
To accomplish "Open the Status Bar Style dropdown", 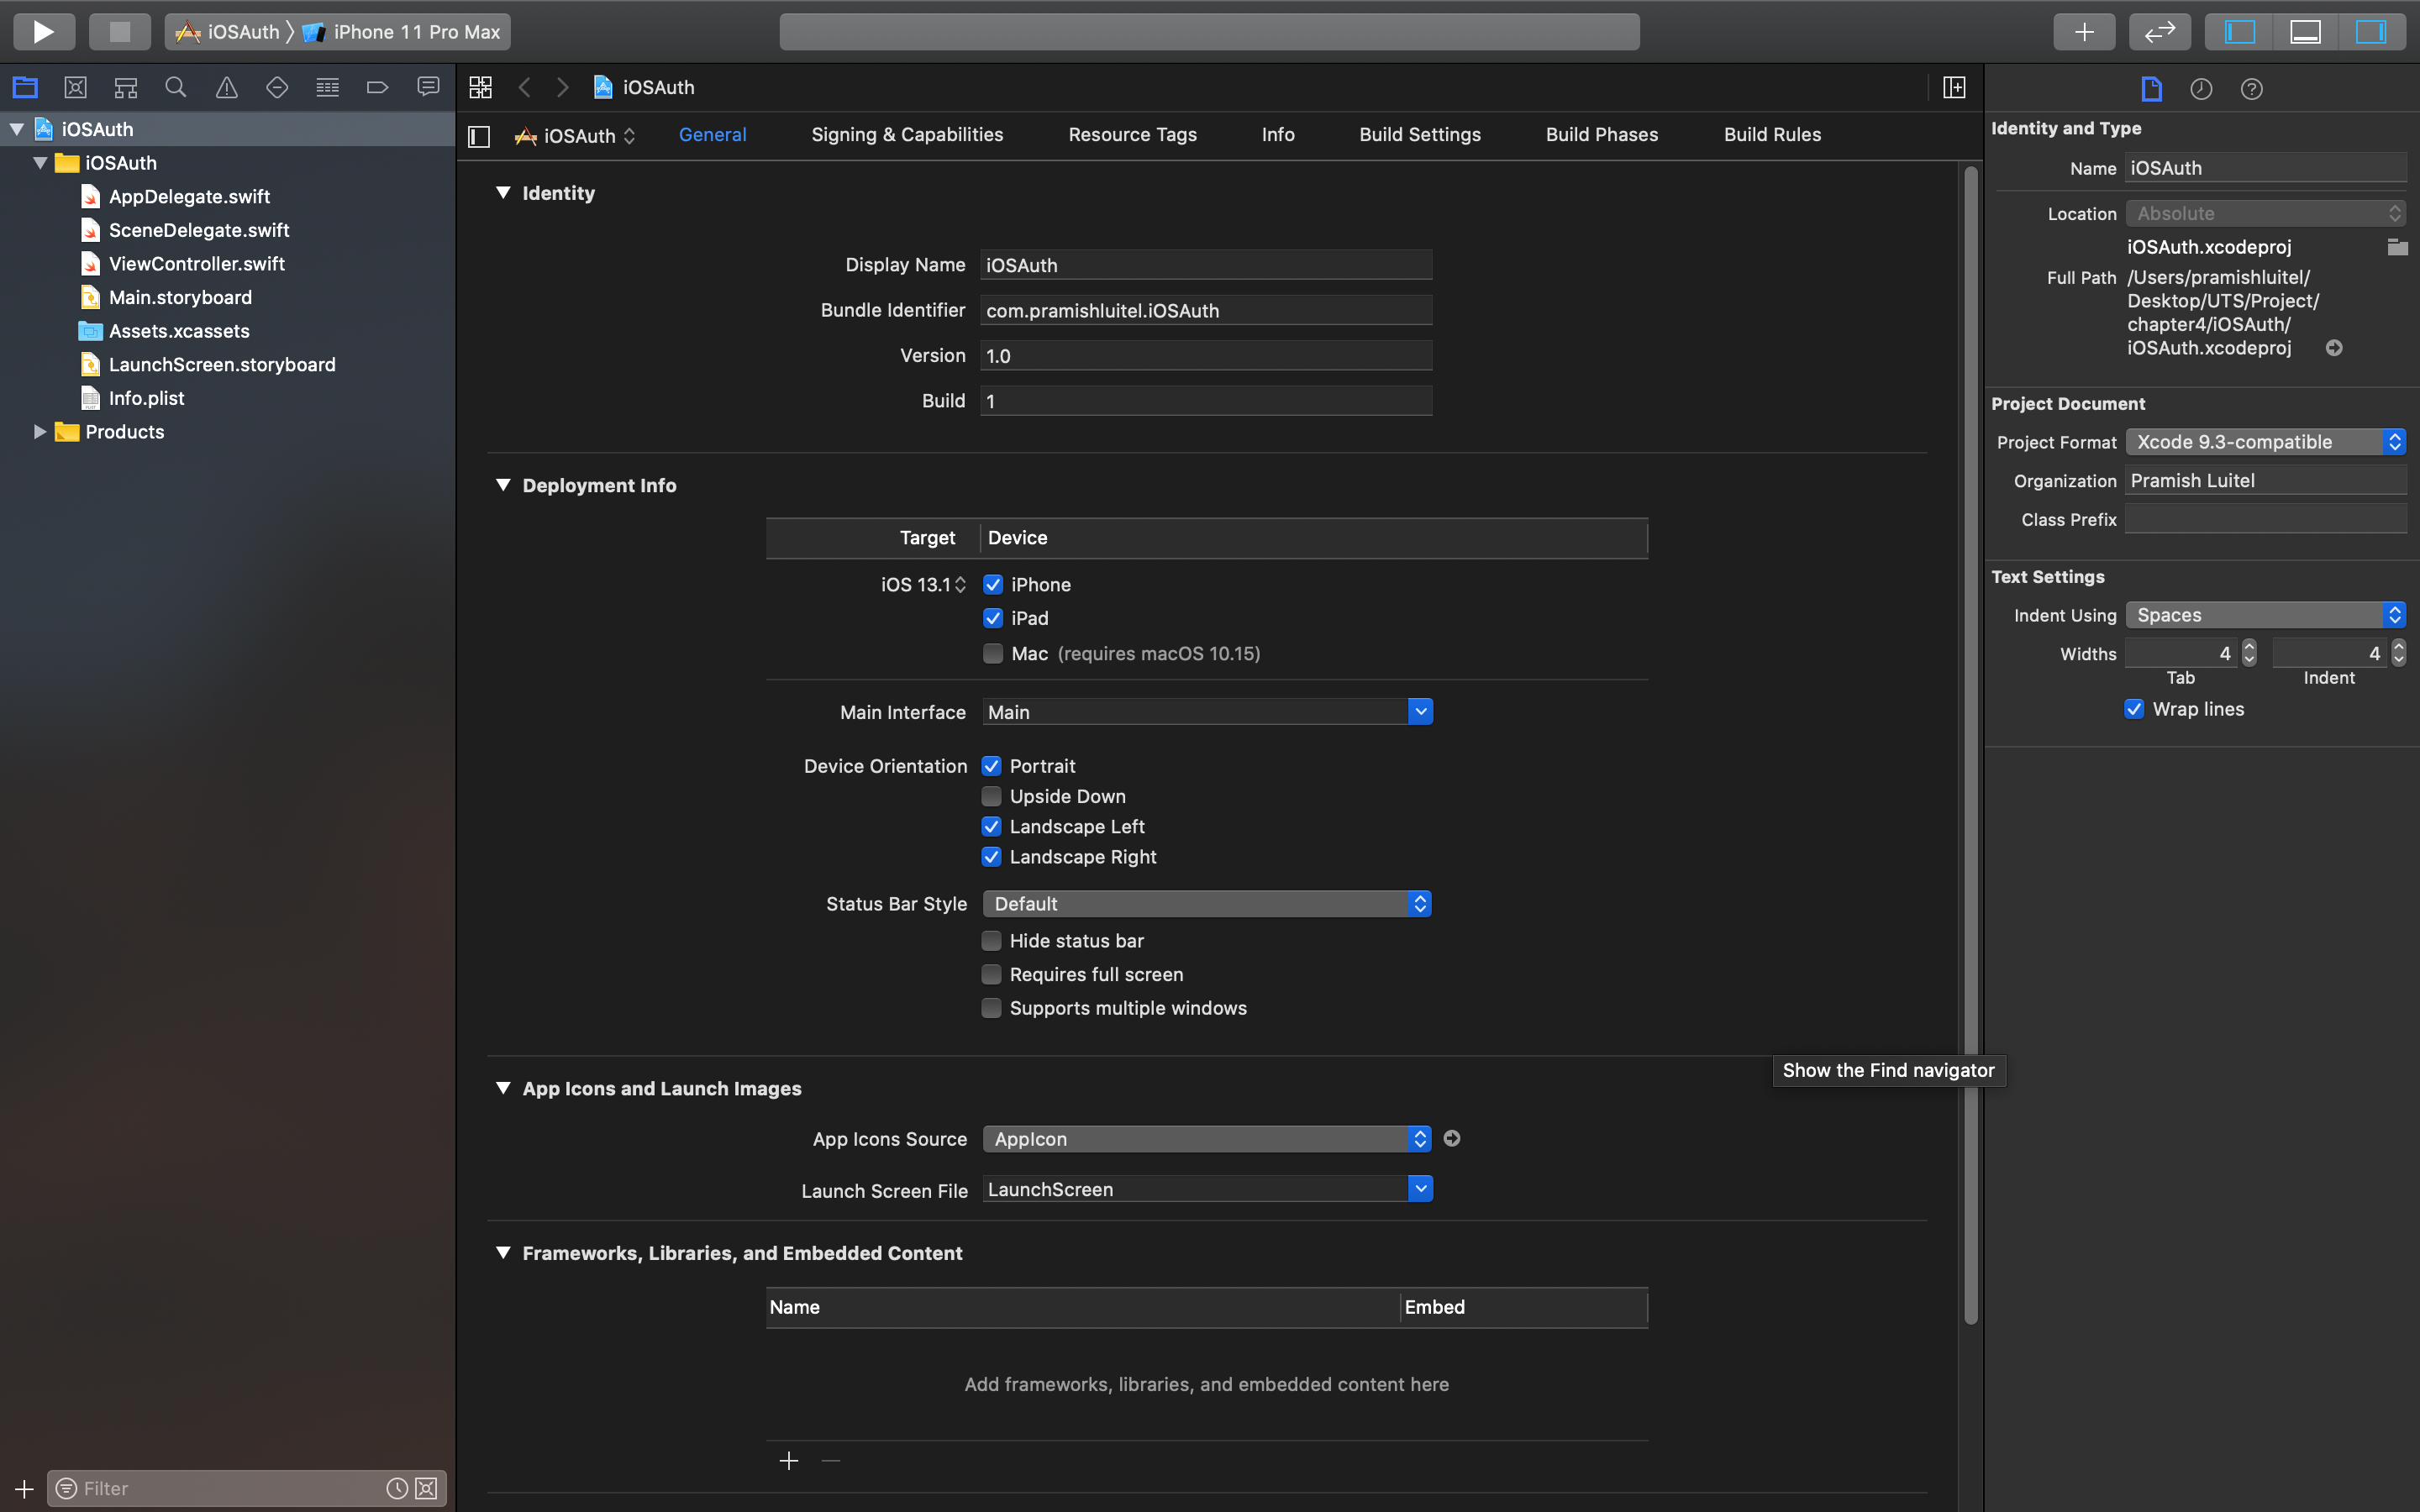I will click(x=1206, y=903).
